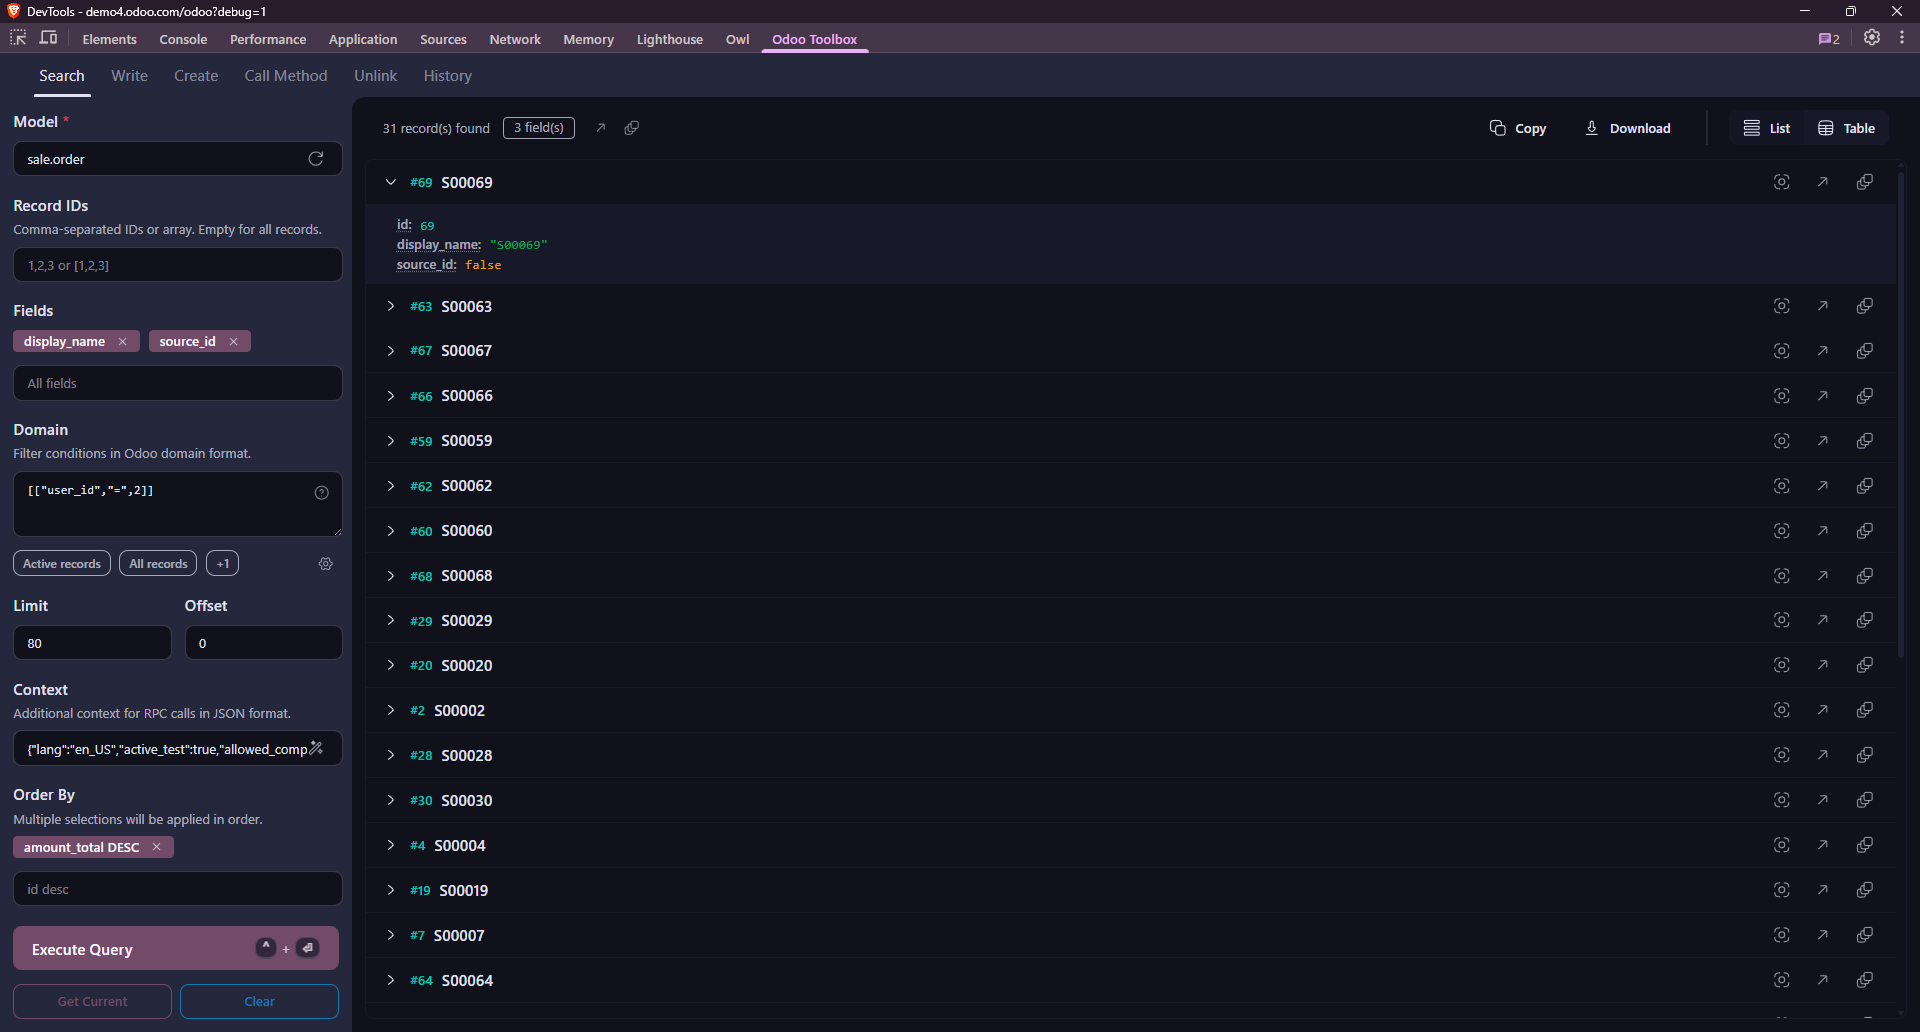
Task: Open the domain filter settings gear
Action: [x=325, y=563]
